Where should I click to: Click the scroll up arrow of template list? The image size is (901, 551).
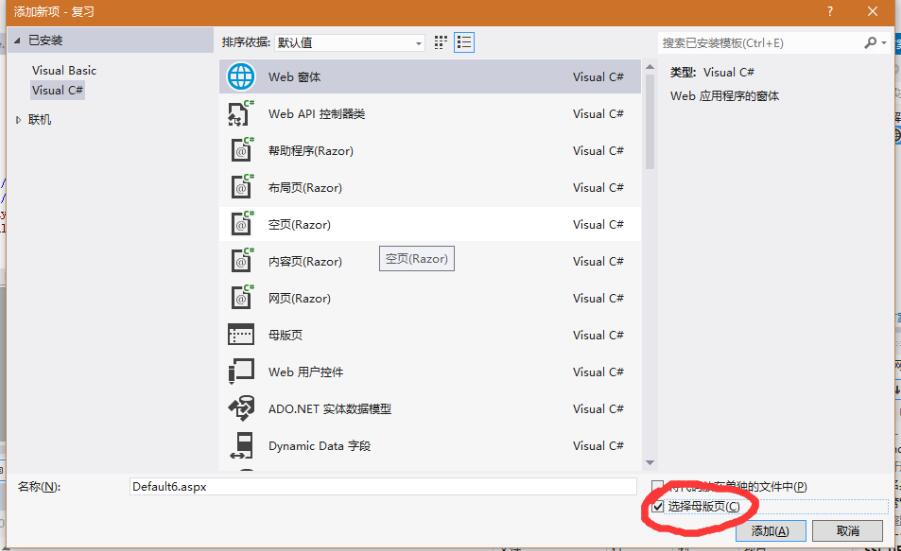pyautogui.click(x=650, y=67)
